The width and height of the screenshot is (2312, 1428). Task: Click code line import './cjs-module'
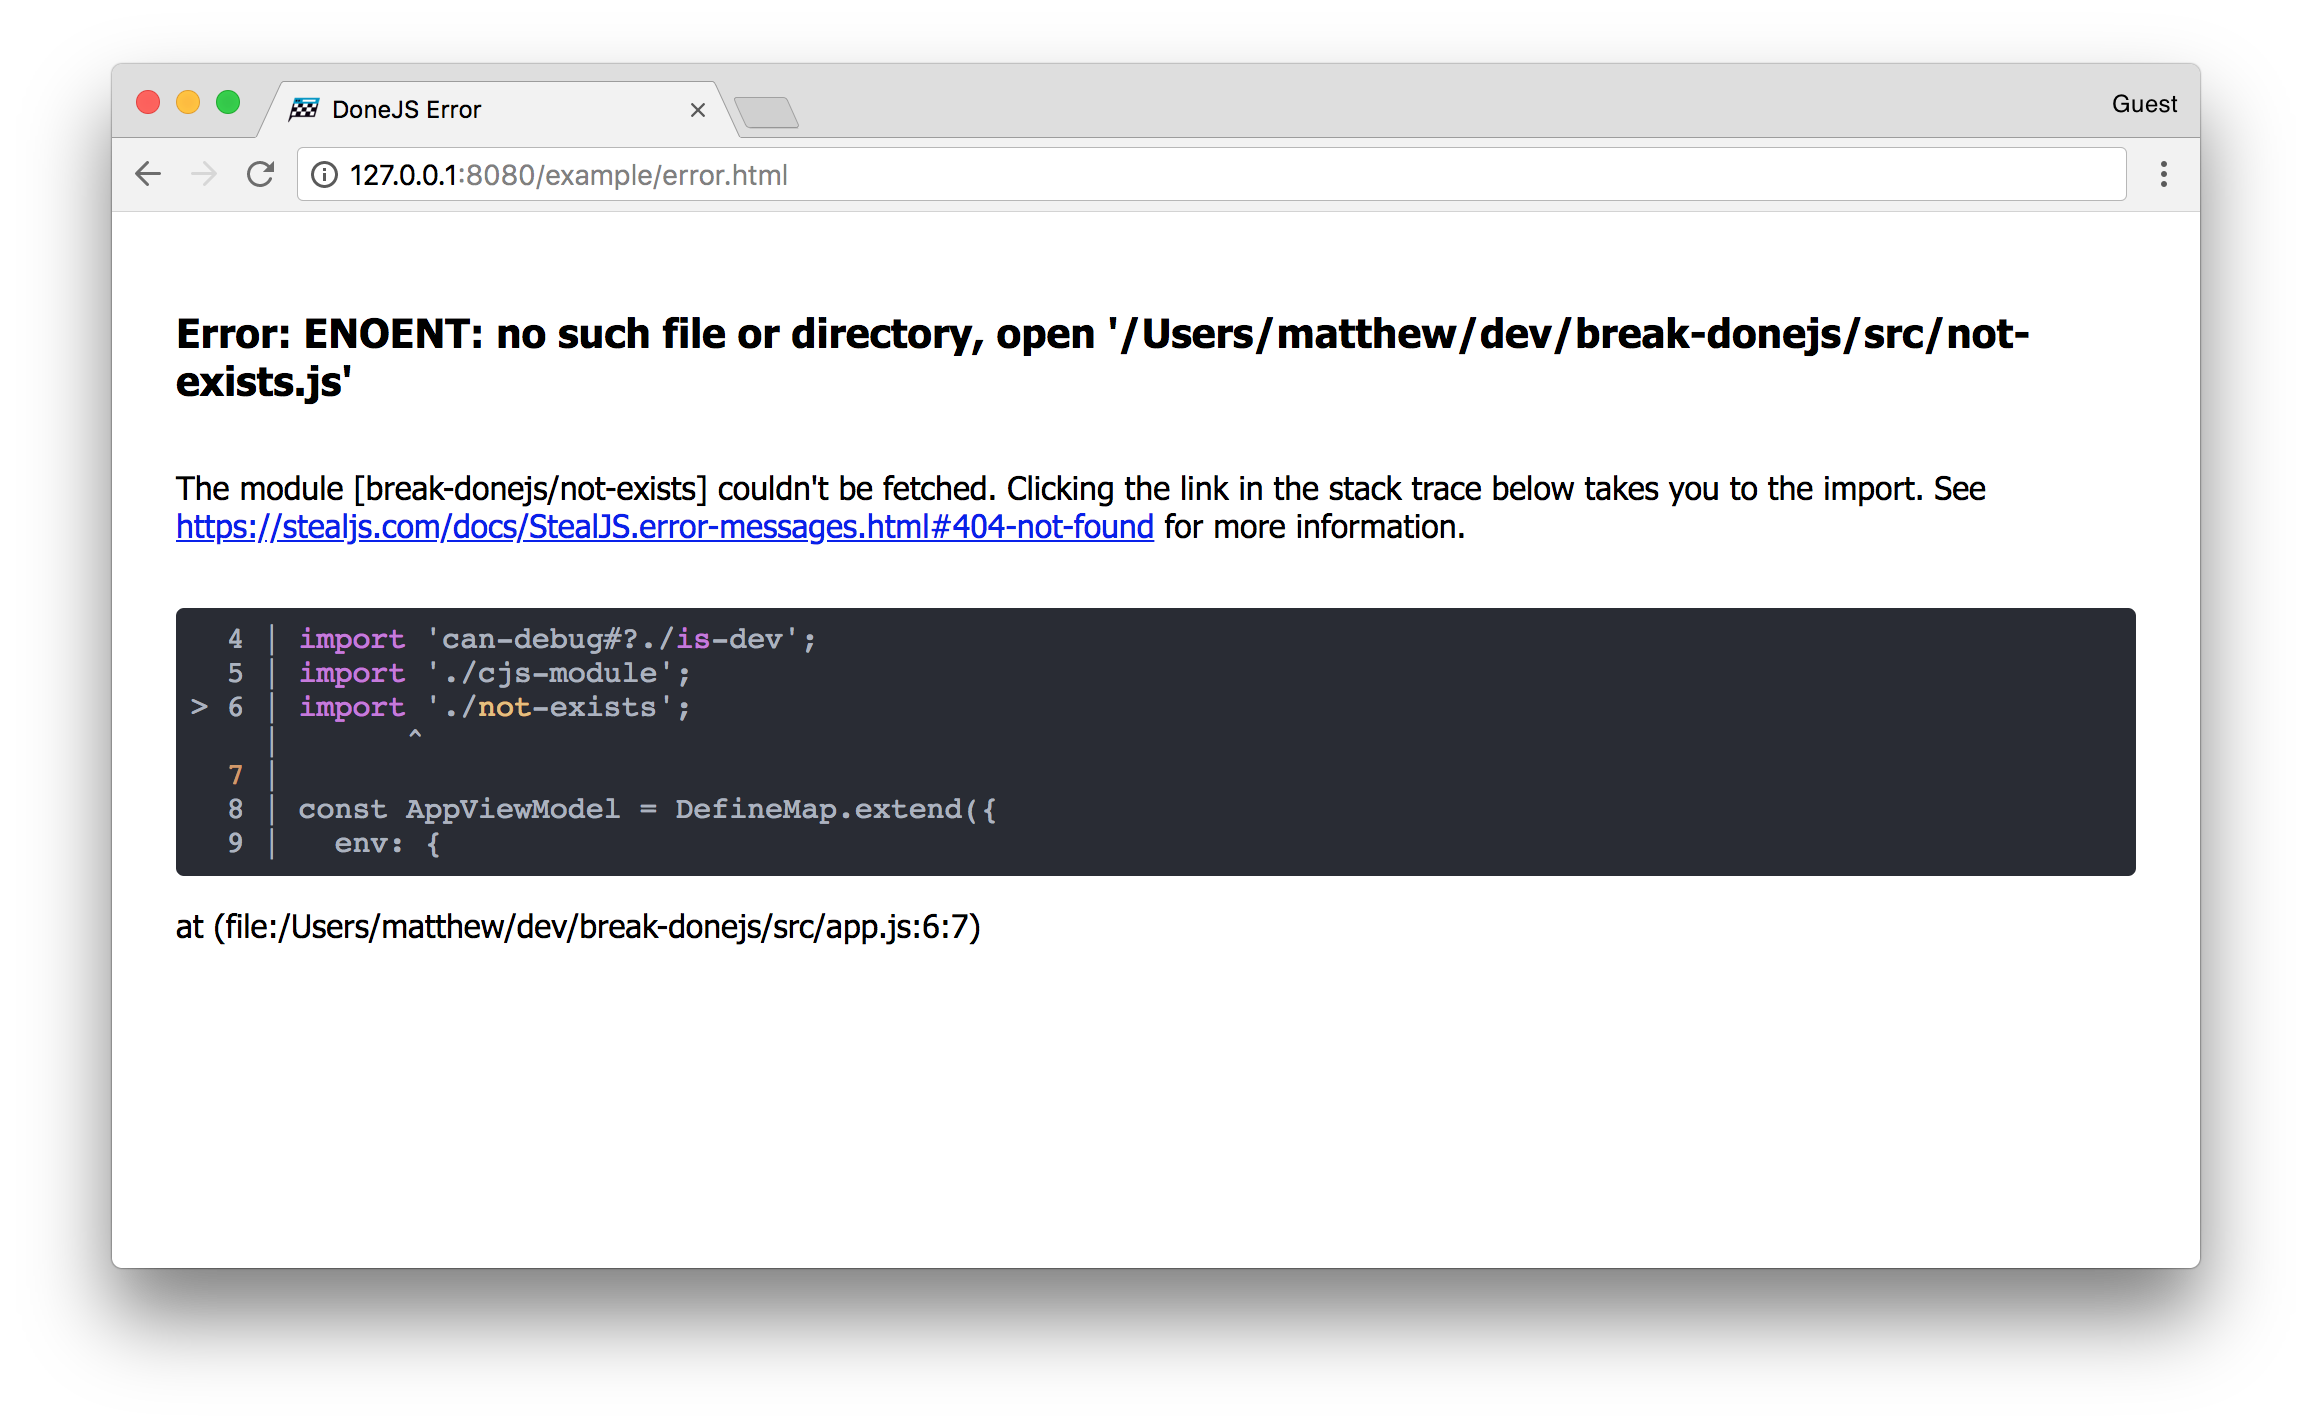[495, 673]
